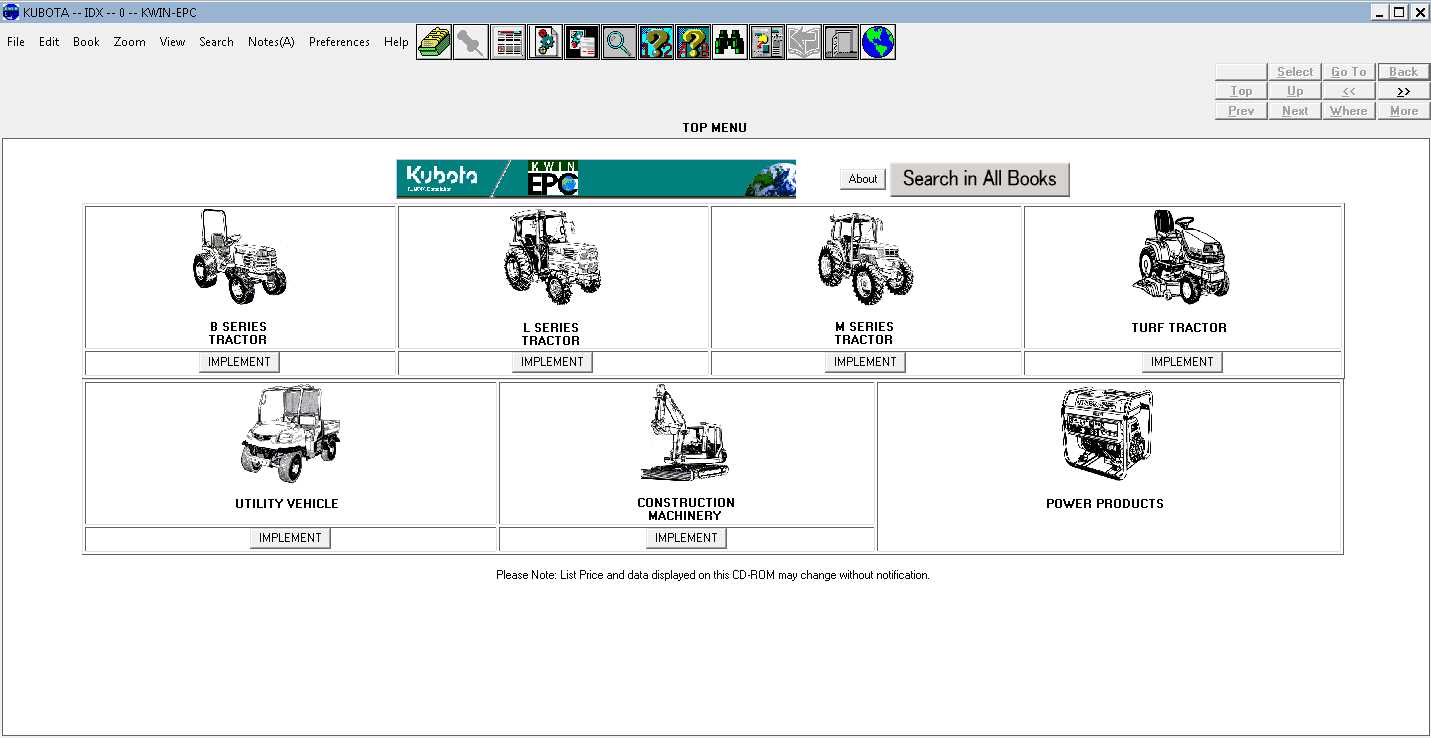1431x738 pixels.
Task: Click the gray door exit icon
Action: [841, 42]
